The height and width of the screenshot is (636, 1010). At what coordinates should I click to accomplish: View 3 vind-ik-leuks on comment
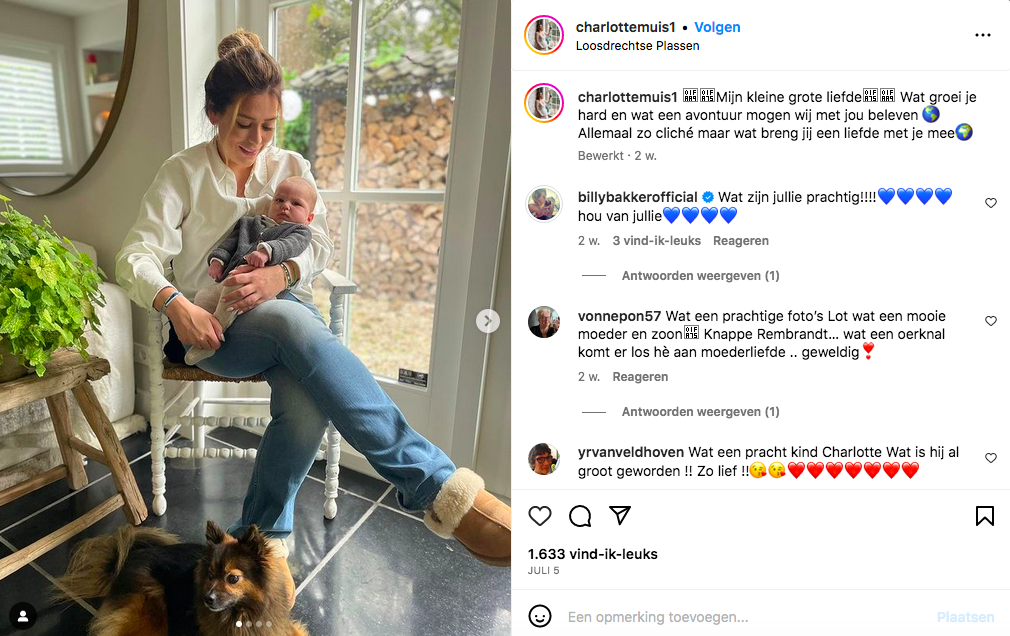coord(656,240)
